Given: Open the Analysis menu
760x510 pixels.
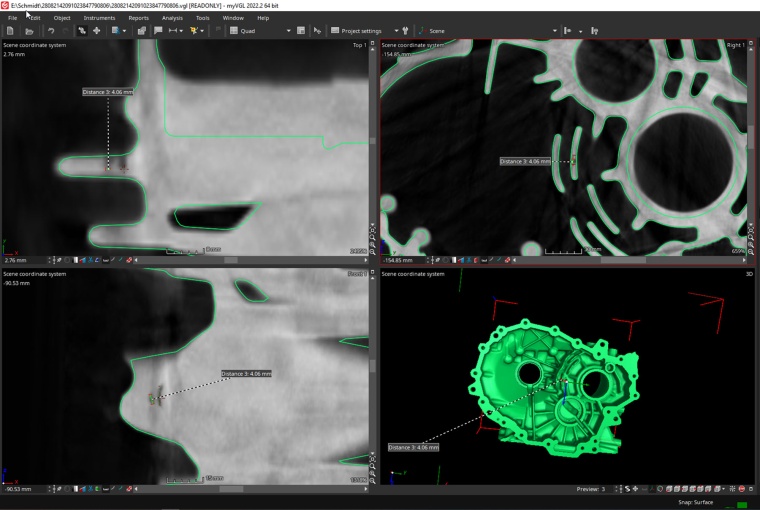Looking at the screenshot, I should pyautogui.click(x=172, y=18).
